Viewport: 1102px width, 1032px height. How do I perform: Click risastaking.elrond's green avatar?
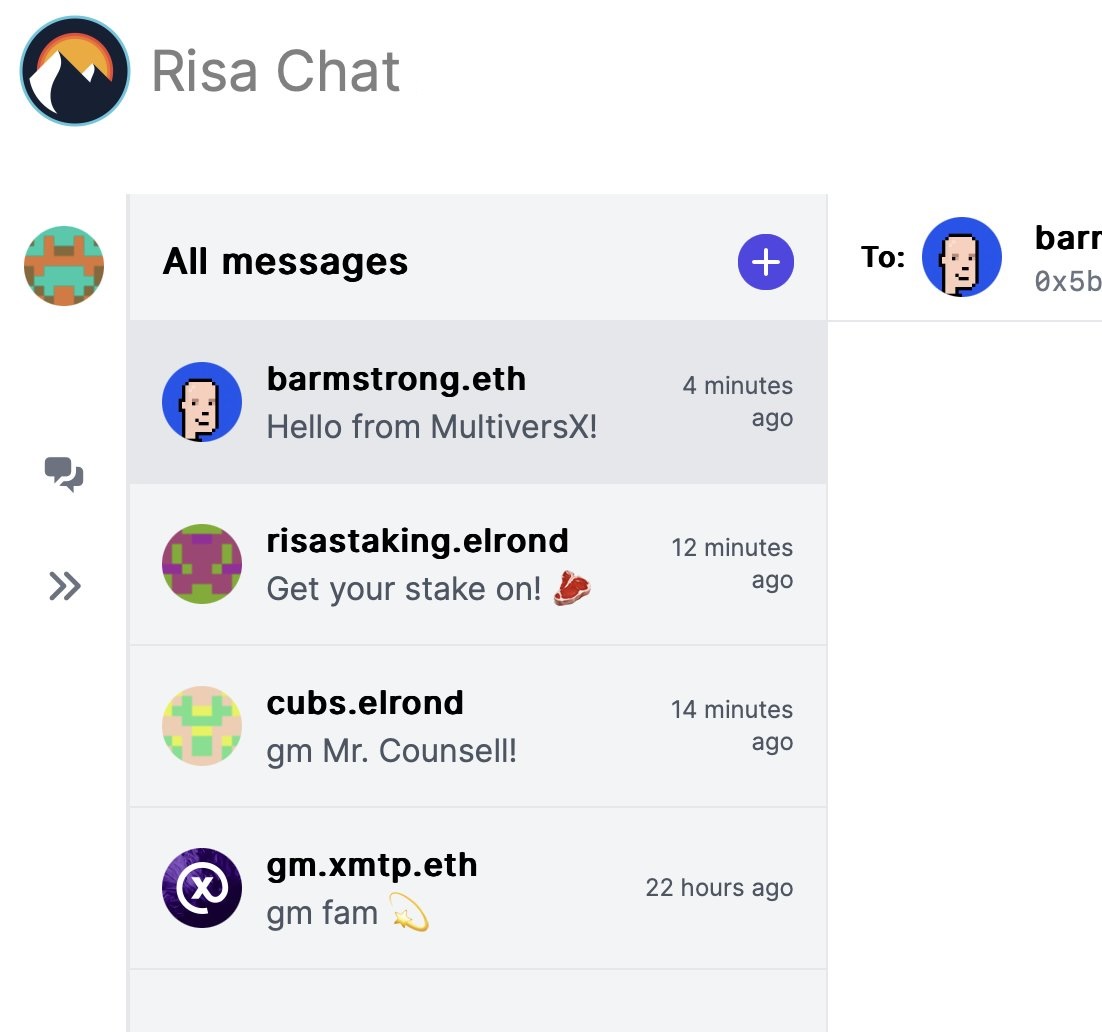[x=202, y=563]
